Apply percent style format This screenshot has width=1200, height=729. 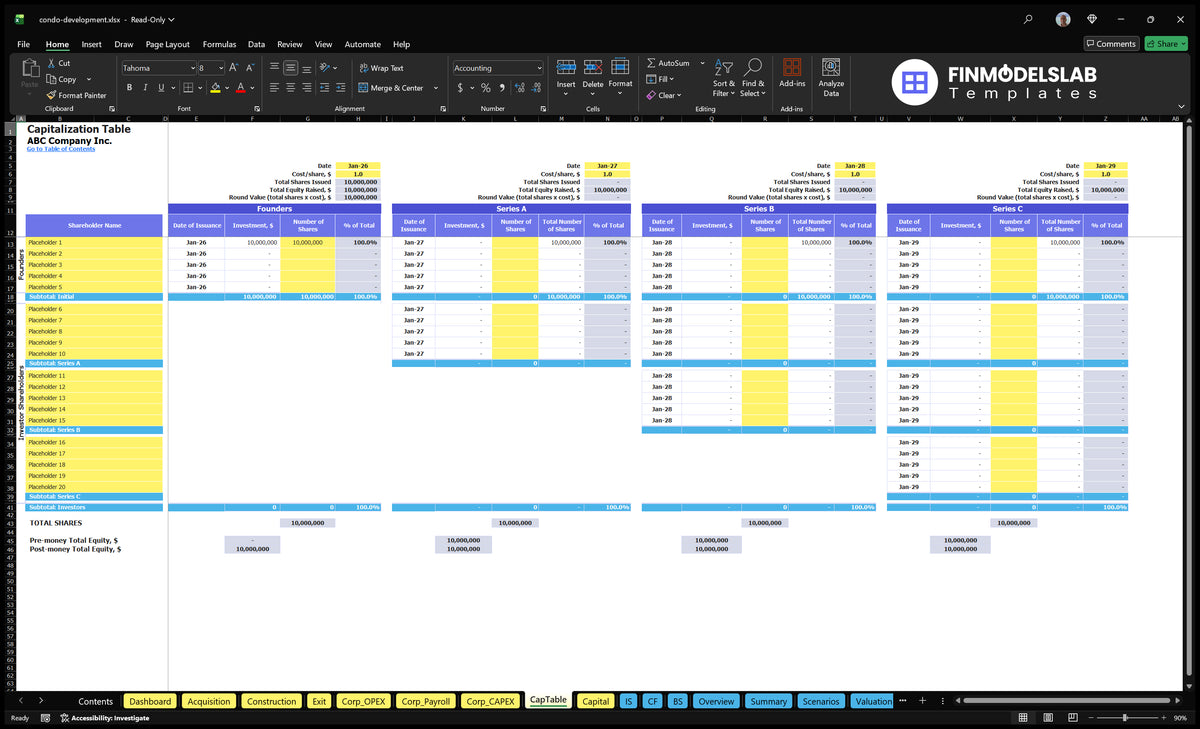pos(486,88)
